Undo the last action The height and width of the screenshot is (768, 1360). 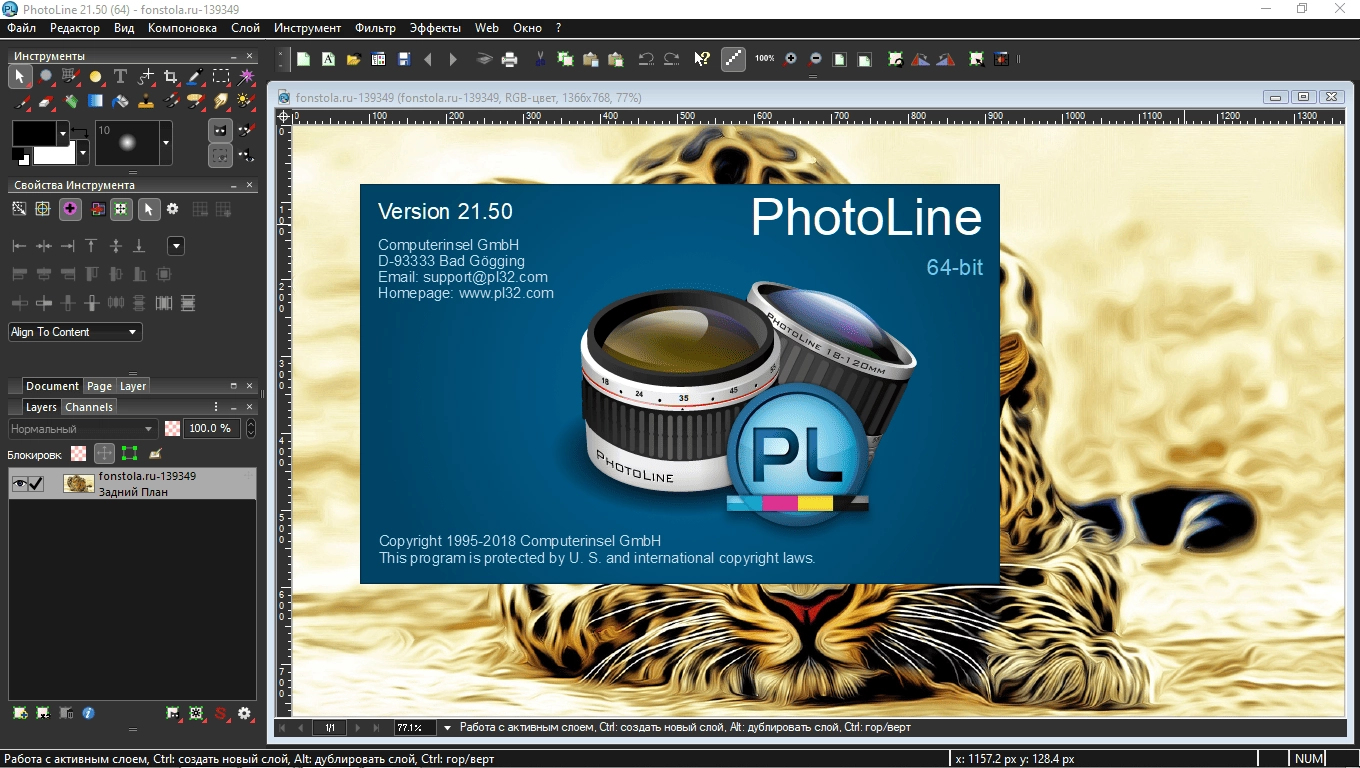(646, 59)
